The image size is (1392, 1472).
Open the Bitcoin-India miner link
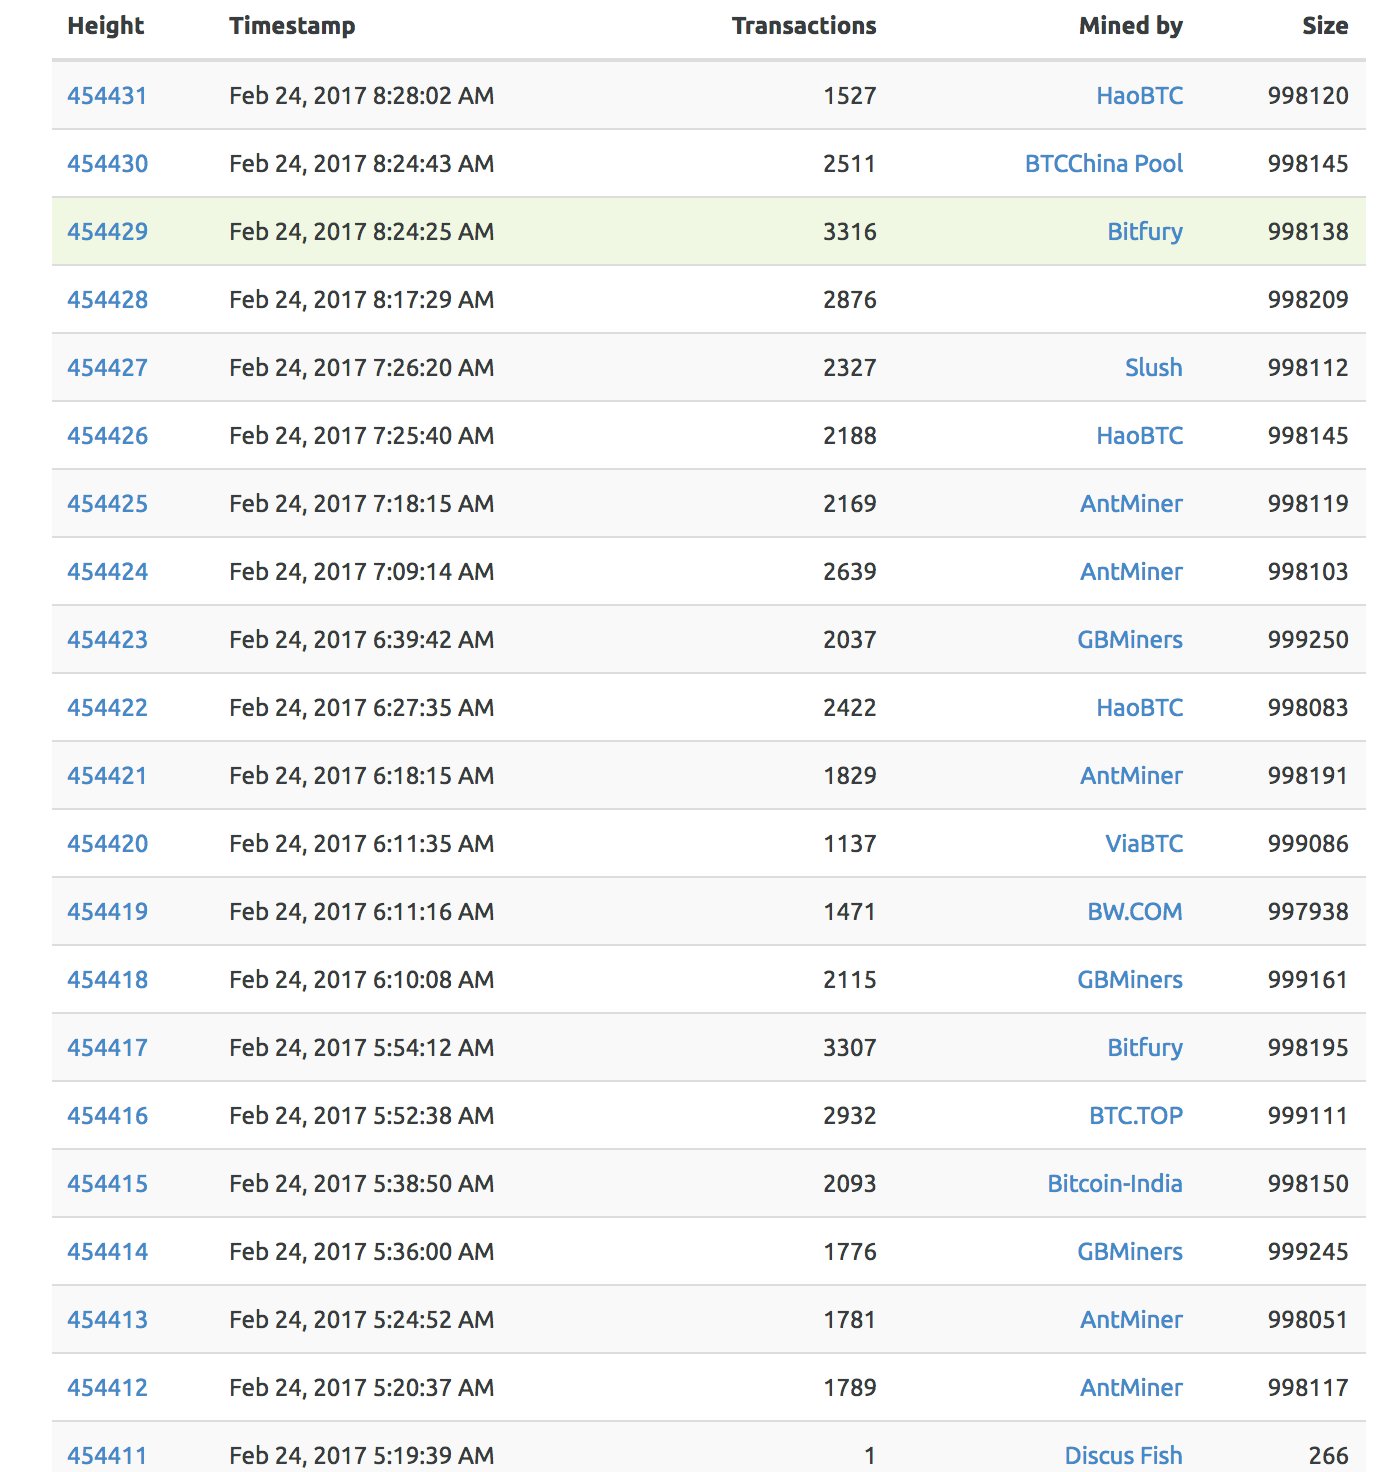pyautogui.click(x=1115, y=1184)
